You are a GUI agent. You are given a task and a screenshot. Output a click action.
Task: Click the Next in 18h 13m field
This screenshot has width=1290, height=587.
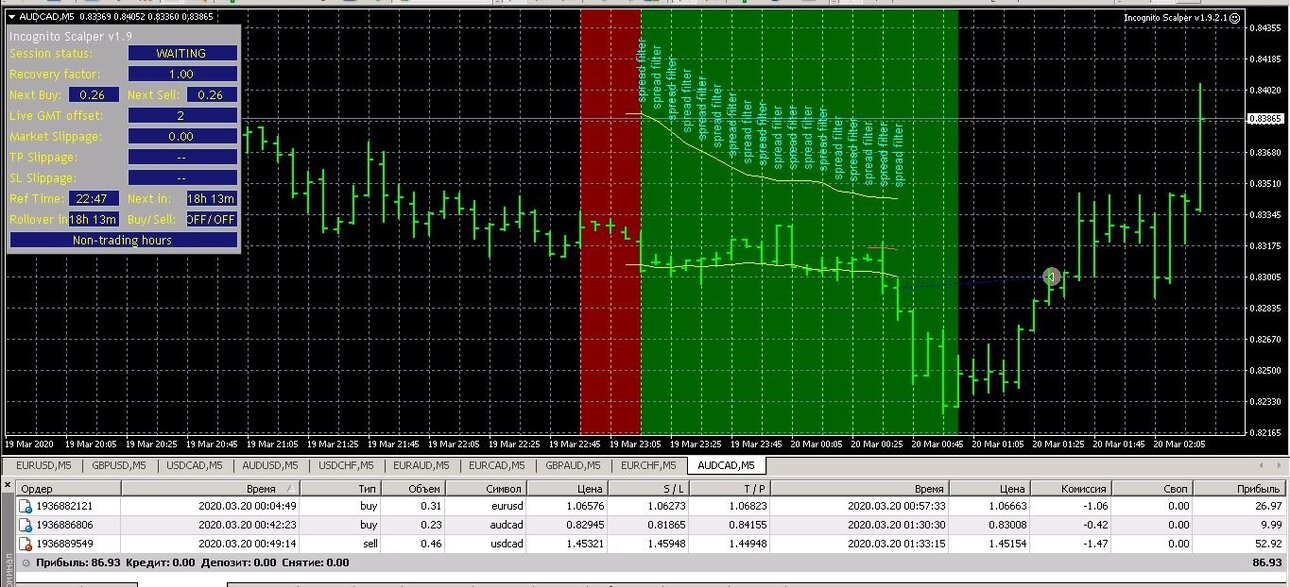click(211, 198)
